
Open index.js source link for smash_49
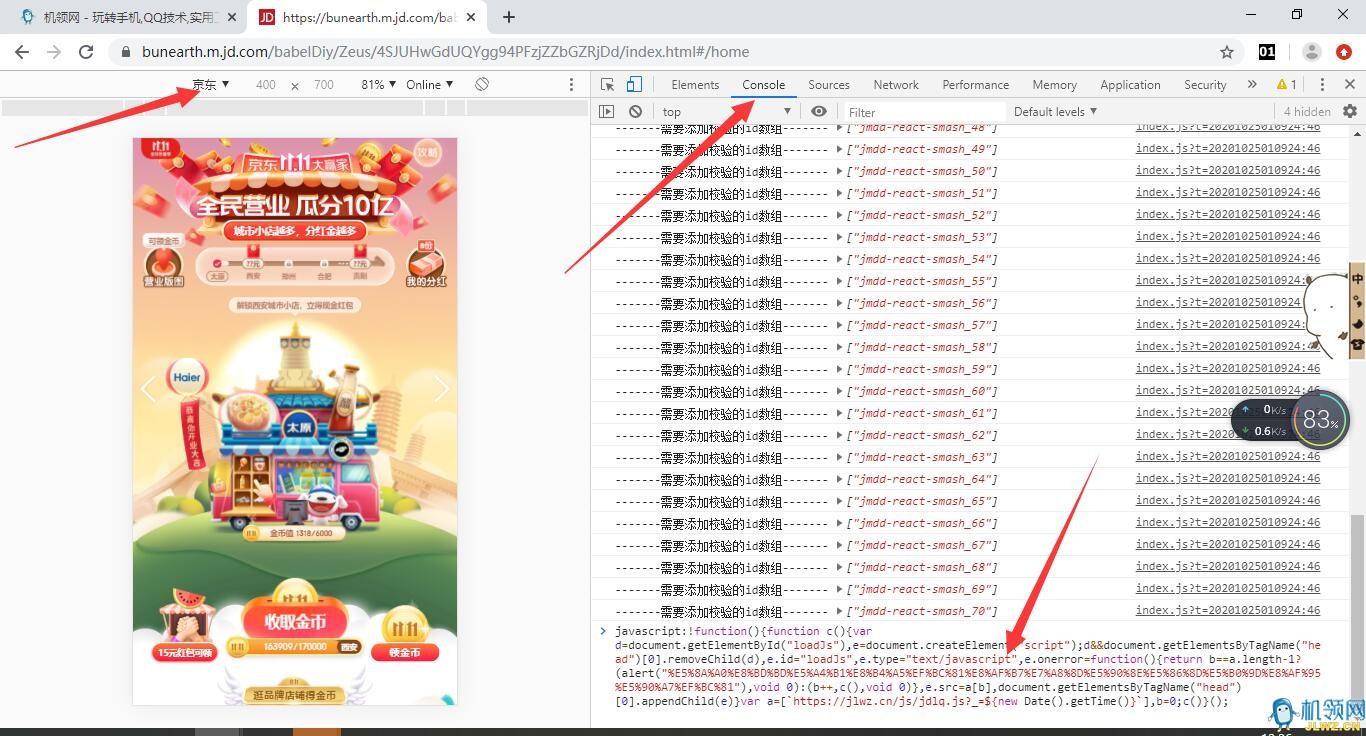[1227, 148]
